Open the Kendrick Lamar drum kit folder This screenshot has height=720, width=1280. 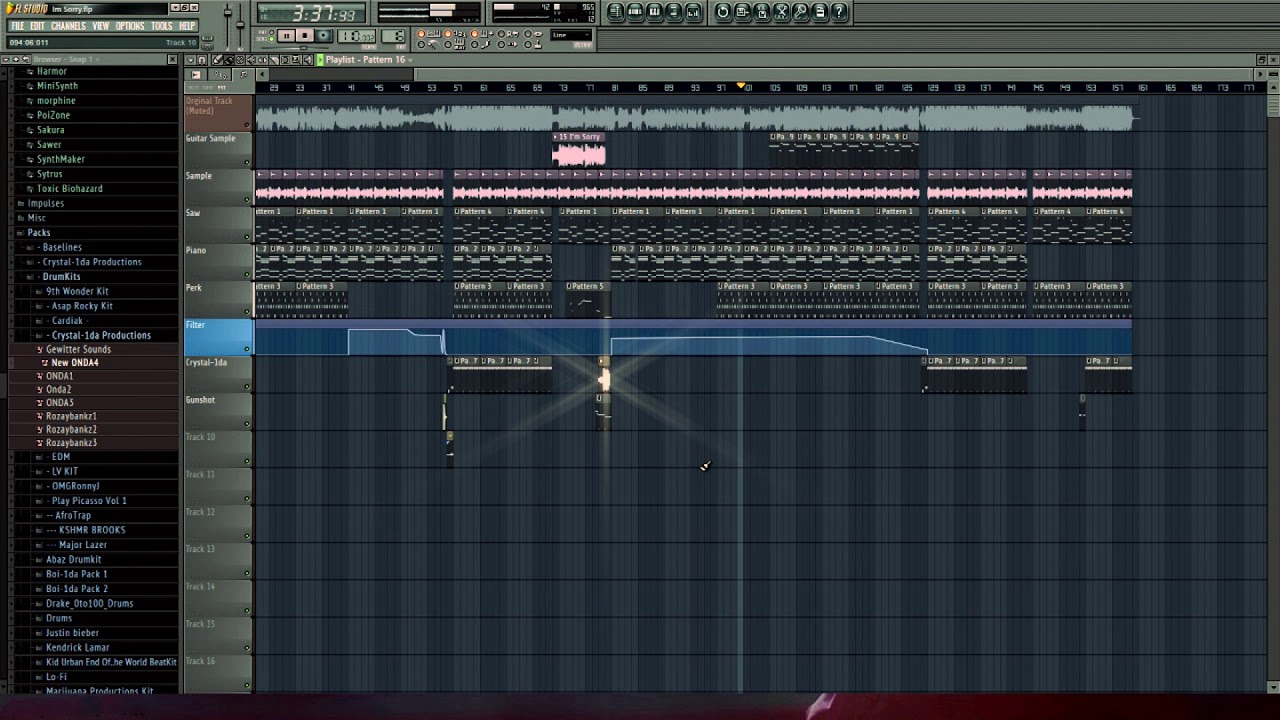point(77,647)
